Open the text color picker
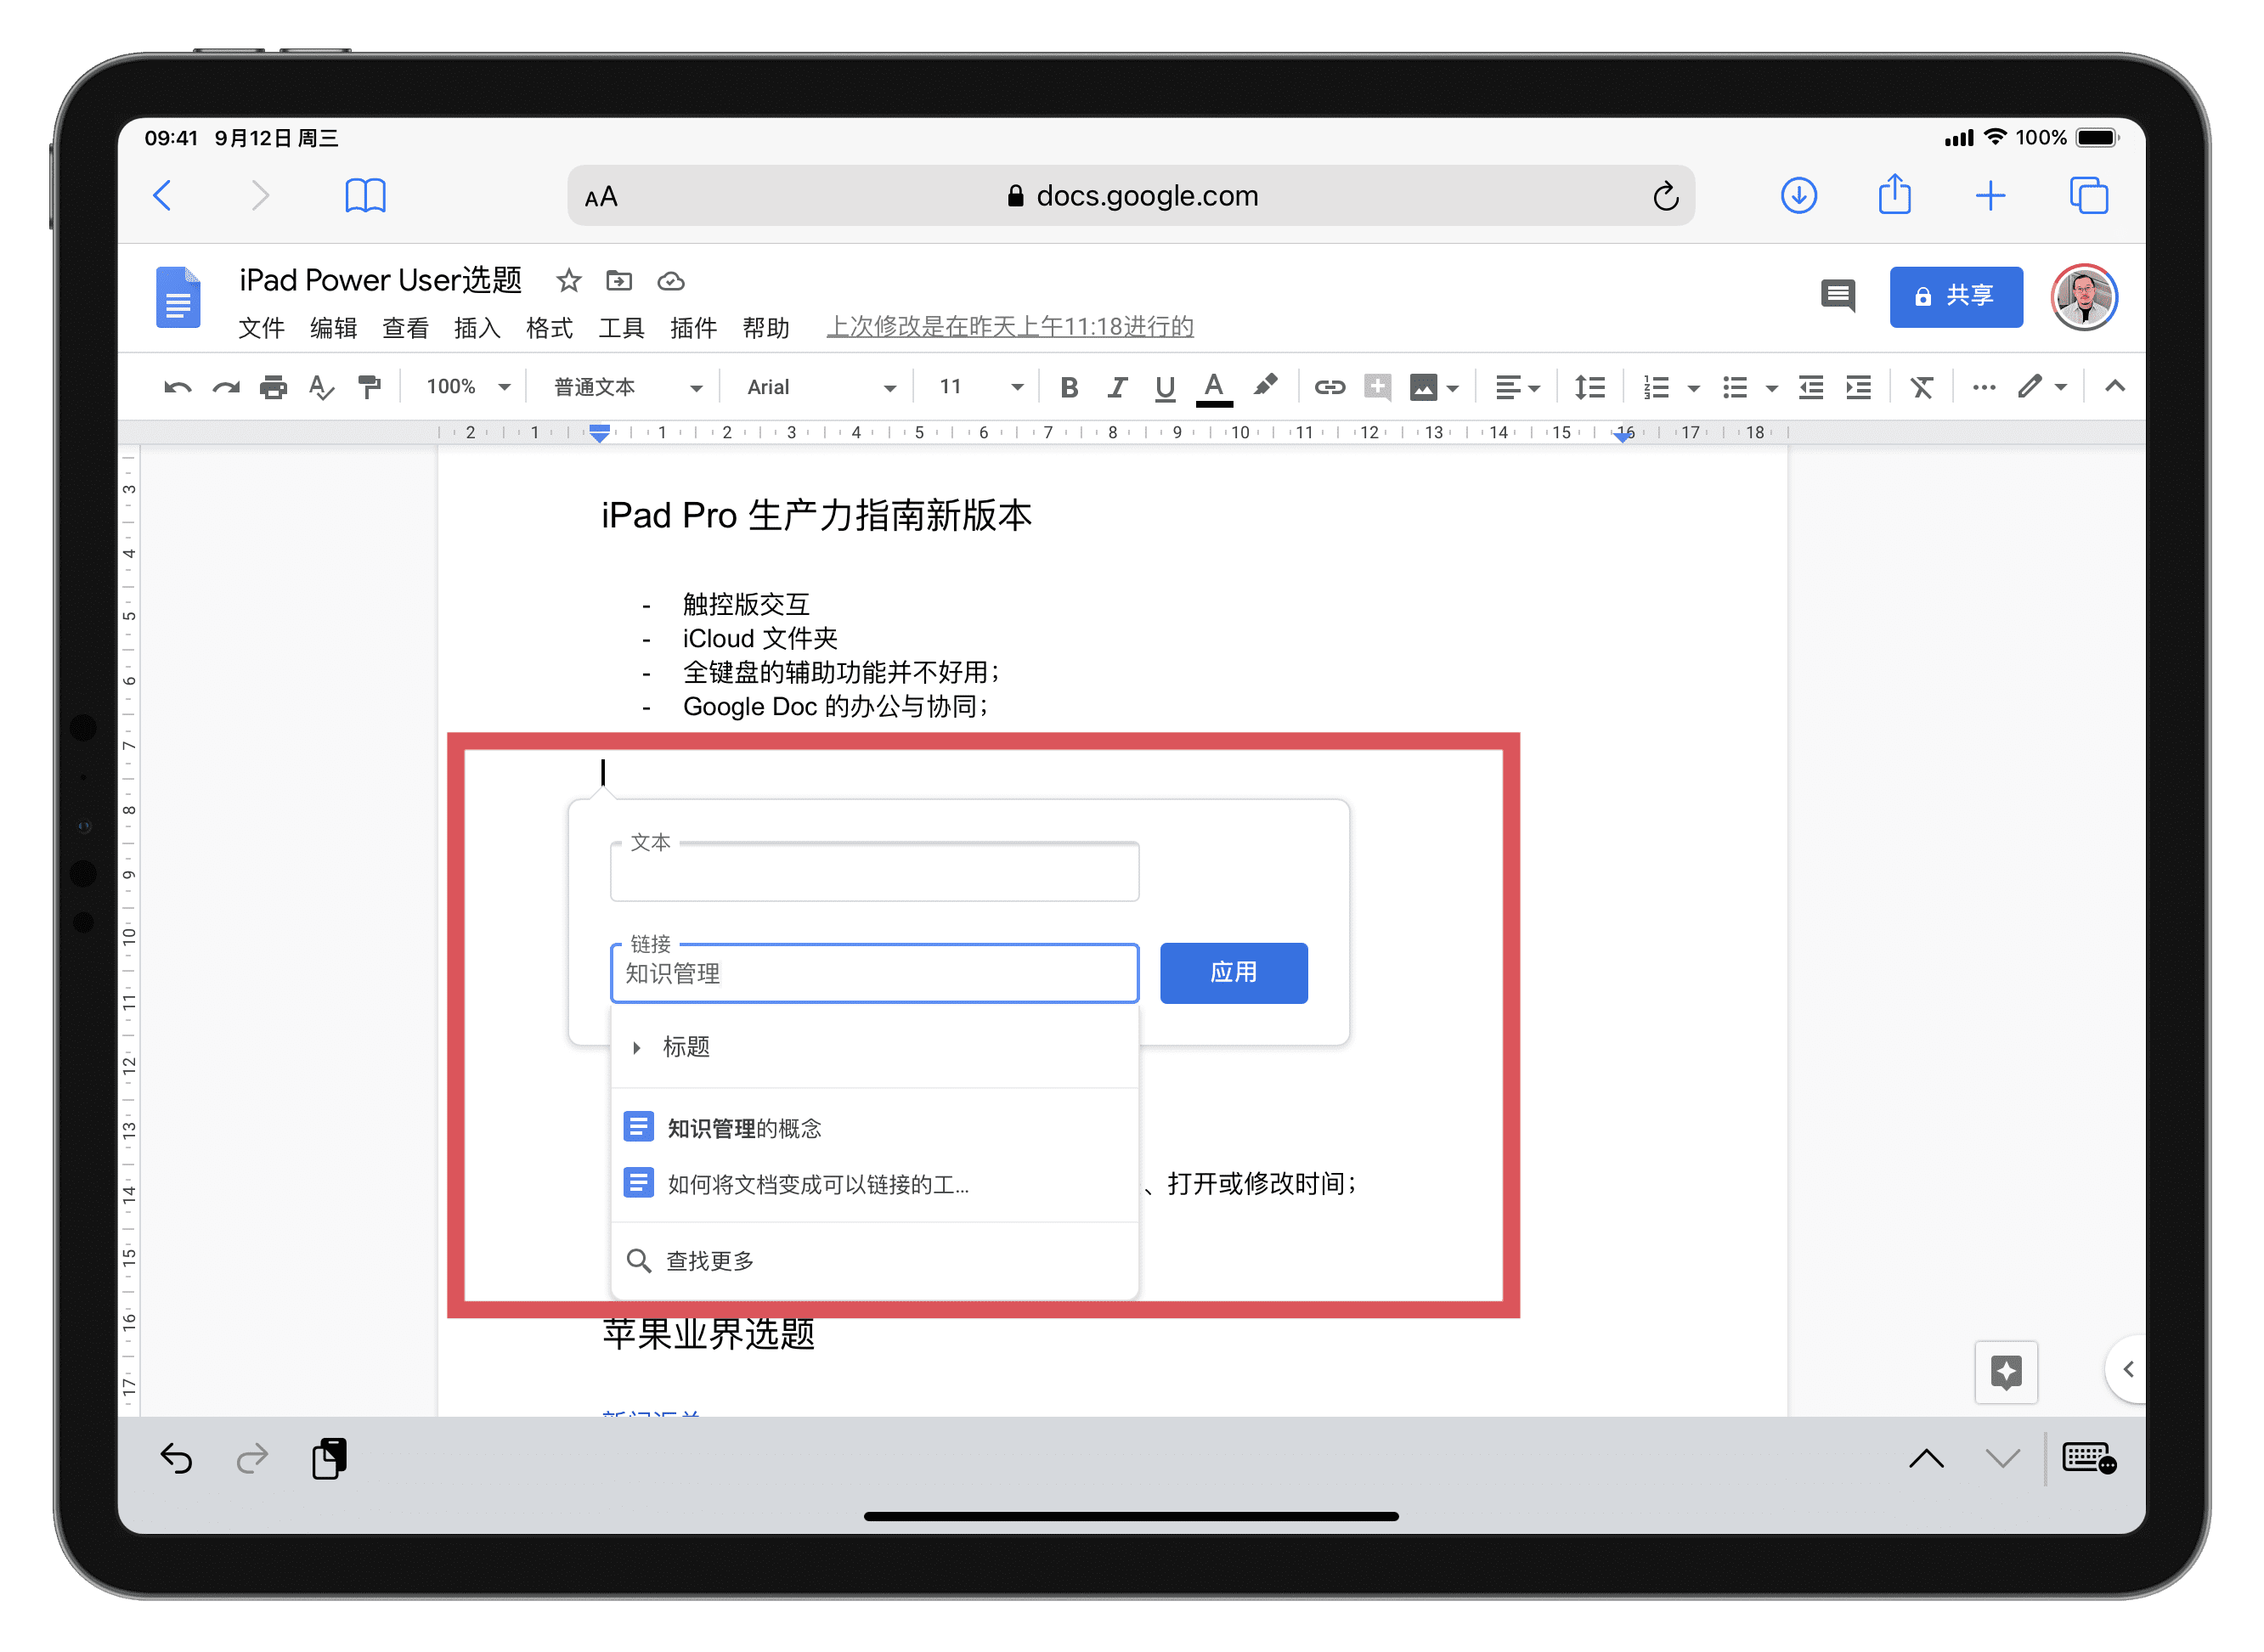This screenshot has height=1652, width=2264. [x=1213, y=388]
